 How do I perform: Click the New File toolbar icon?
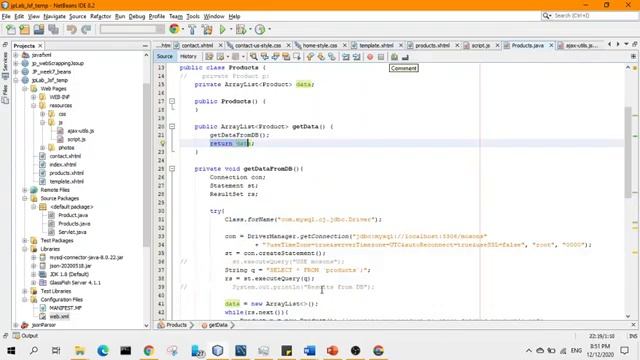pyautogui.click(x=11, y=29)
